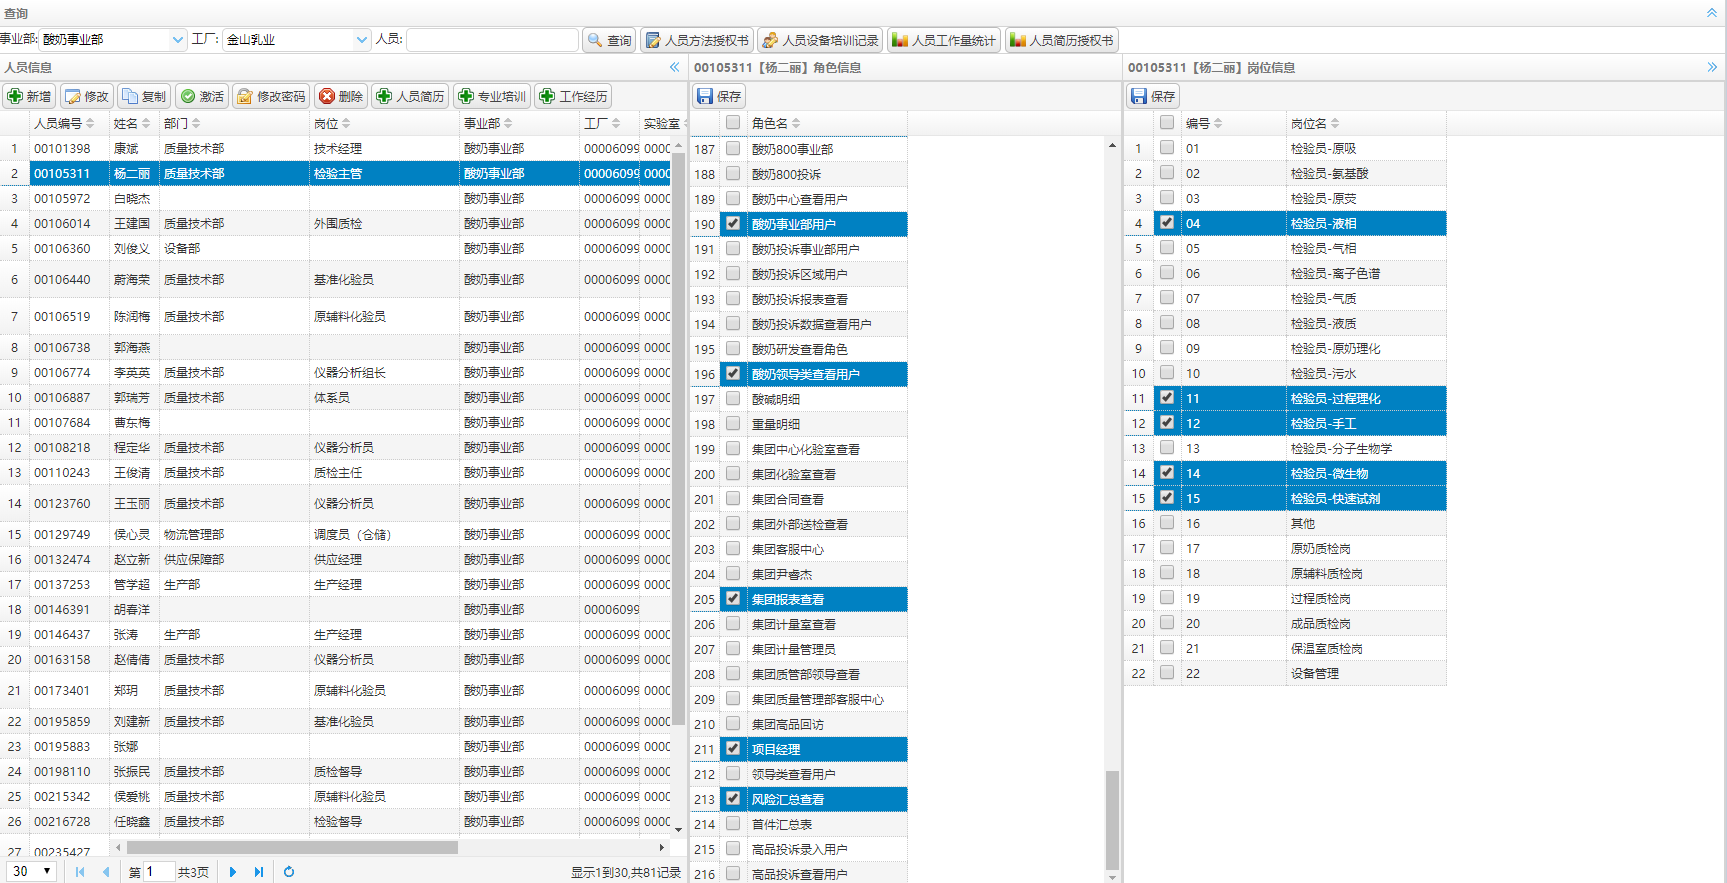Toggle the 集团报表查看 role checkbox
The height and width of the screenshot is (883, 1727).
(733, 598)
